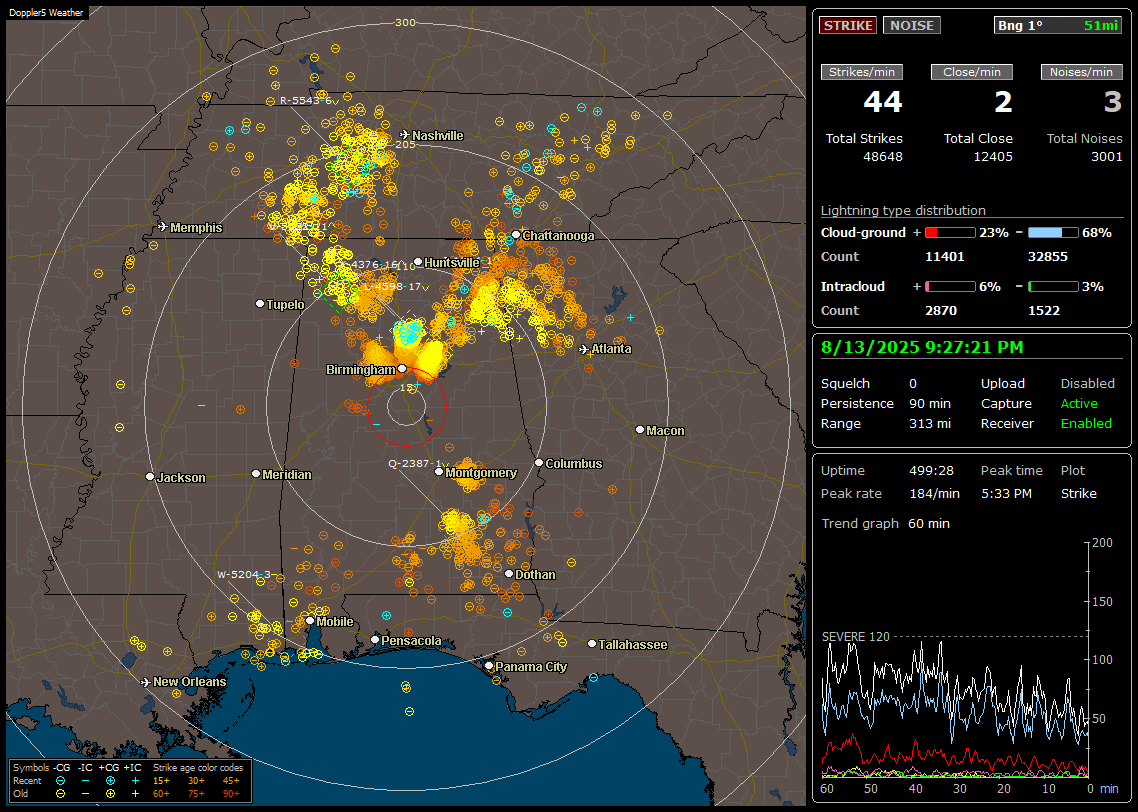Click the Panama City marker
This screenshot has height=812, width=1138.
point(489,665)
